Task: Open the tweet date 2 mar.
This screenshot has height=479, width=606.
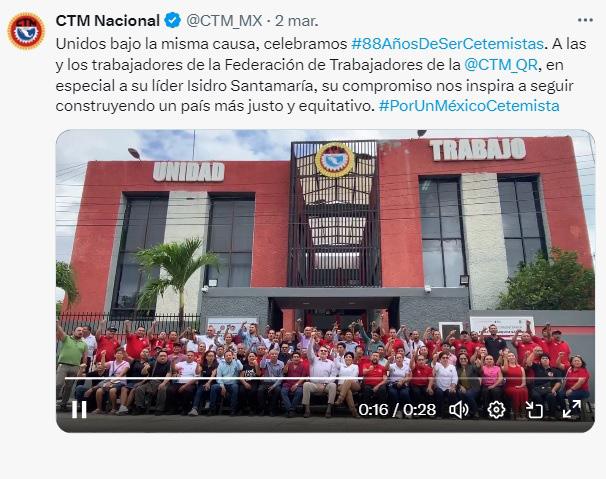Action: coord(297,21)
